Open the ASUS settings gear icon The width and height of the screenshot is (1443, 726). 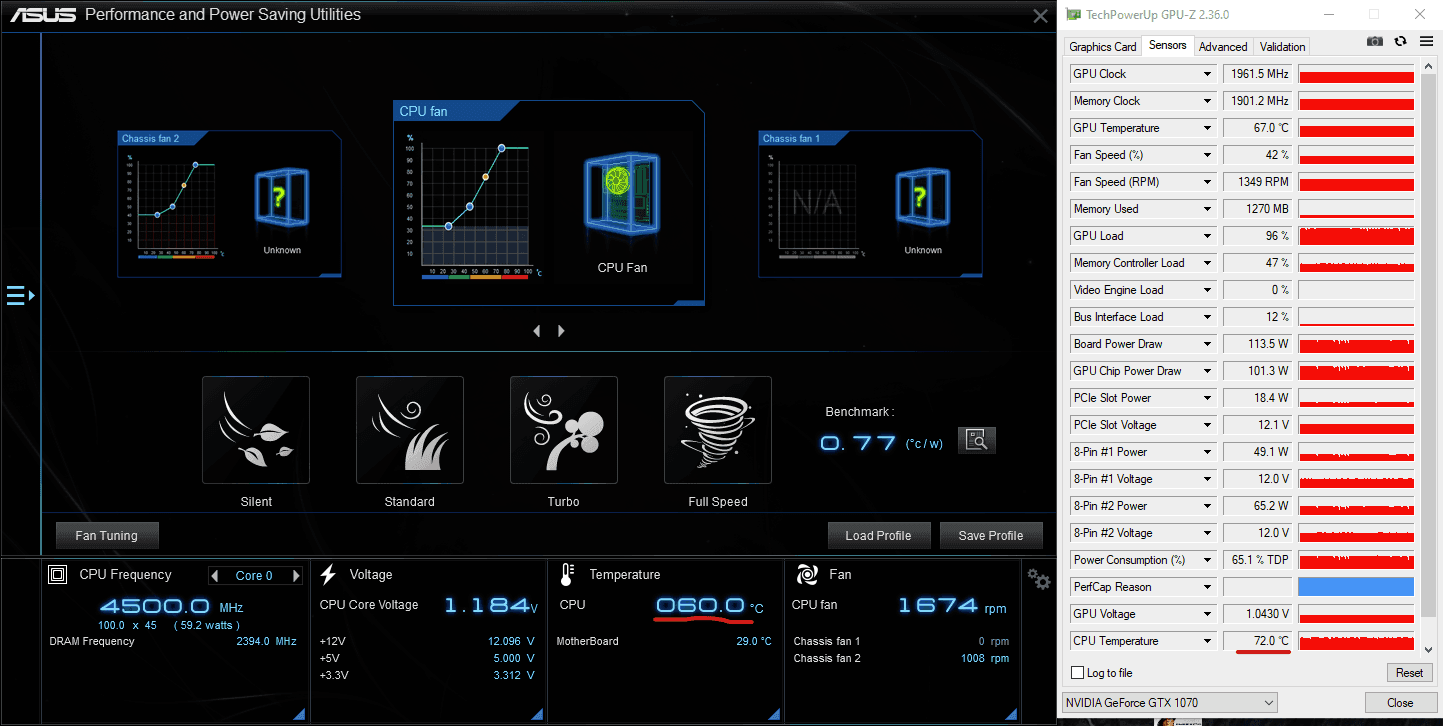(x=1039, y=579)
